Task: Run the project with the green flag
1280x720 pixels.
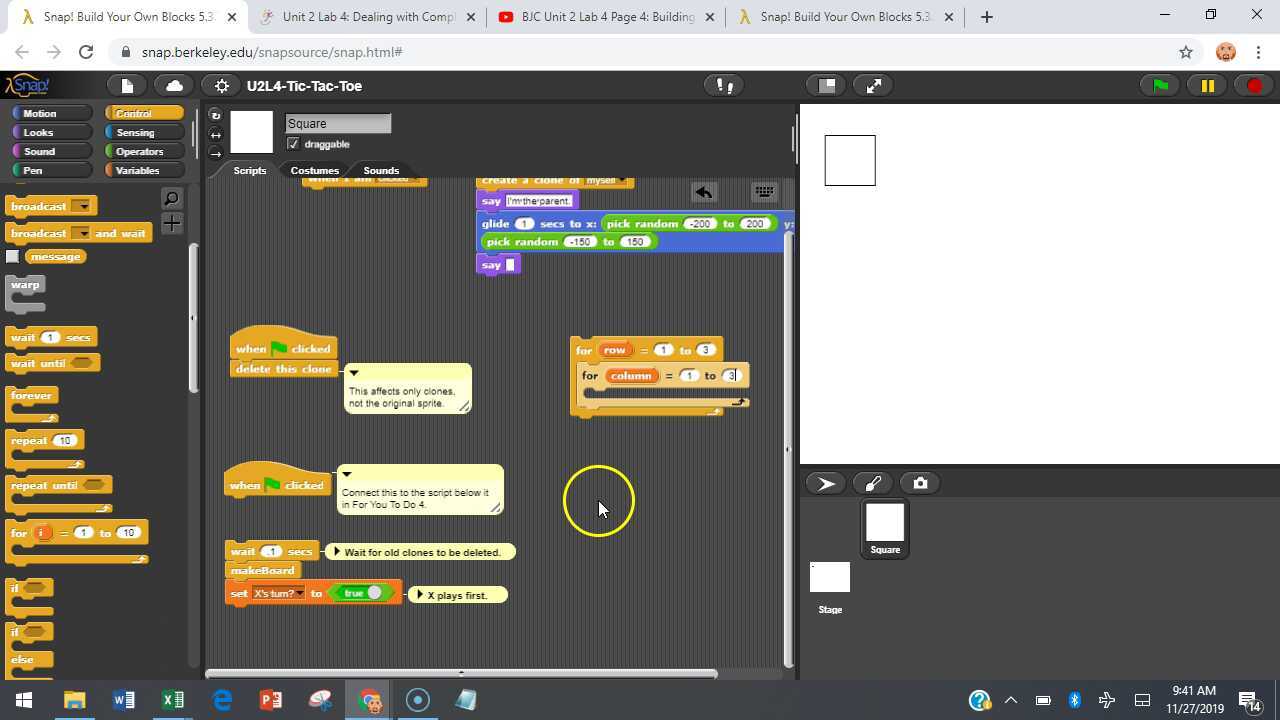Action: [x=1158, y=85]
